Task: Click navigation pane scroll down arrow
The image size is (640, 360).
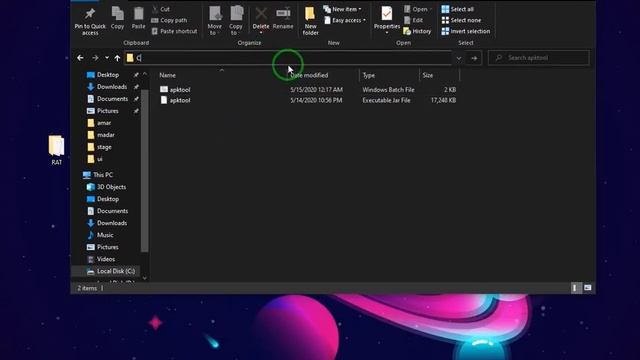Action: tap(144, 278)
